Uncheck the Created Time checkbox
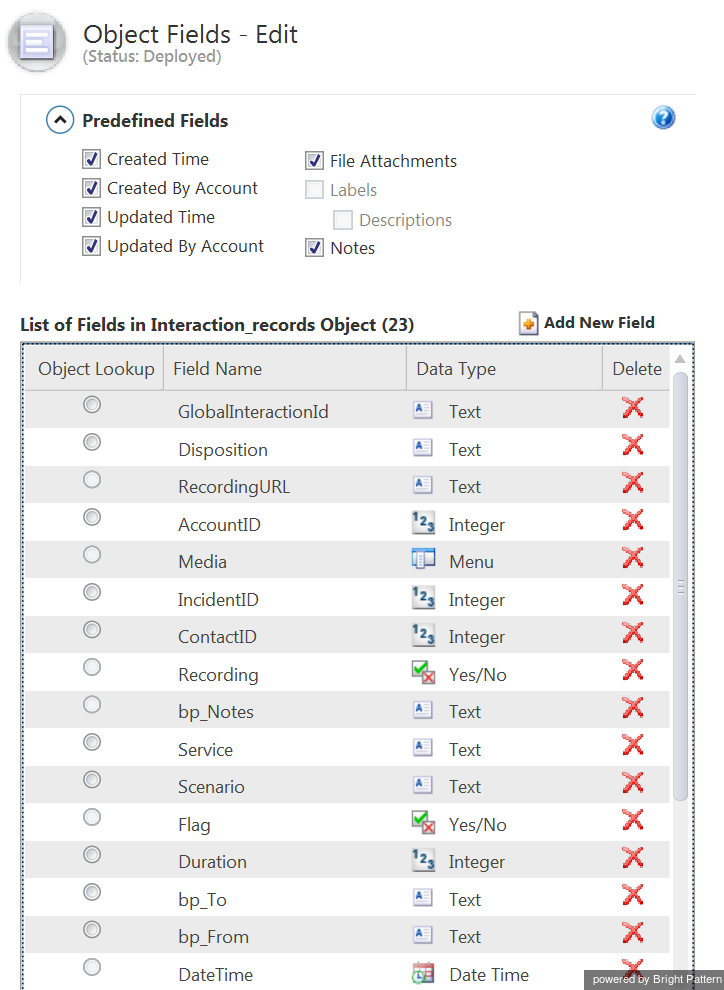This screenshot has height=990, width=724. tap(92, 159)
